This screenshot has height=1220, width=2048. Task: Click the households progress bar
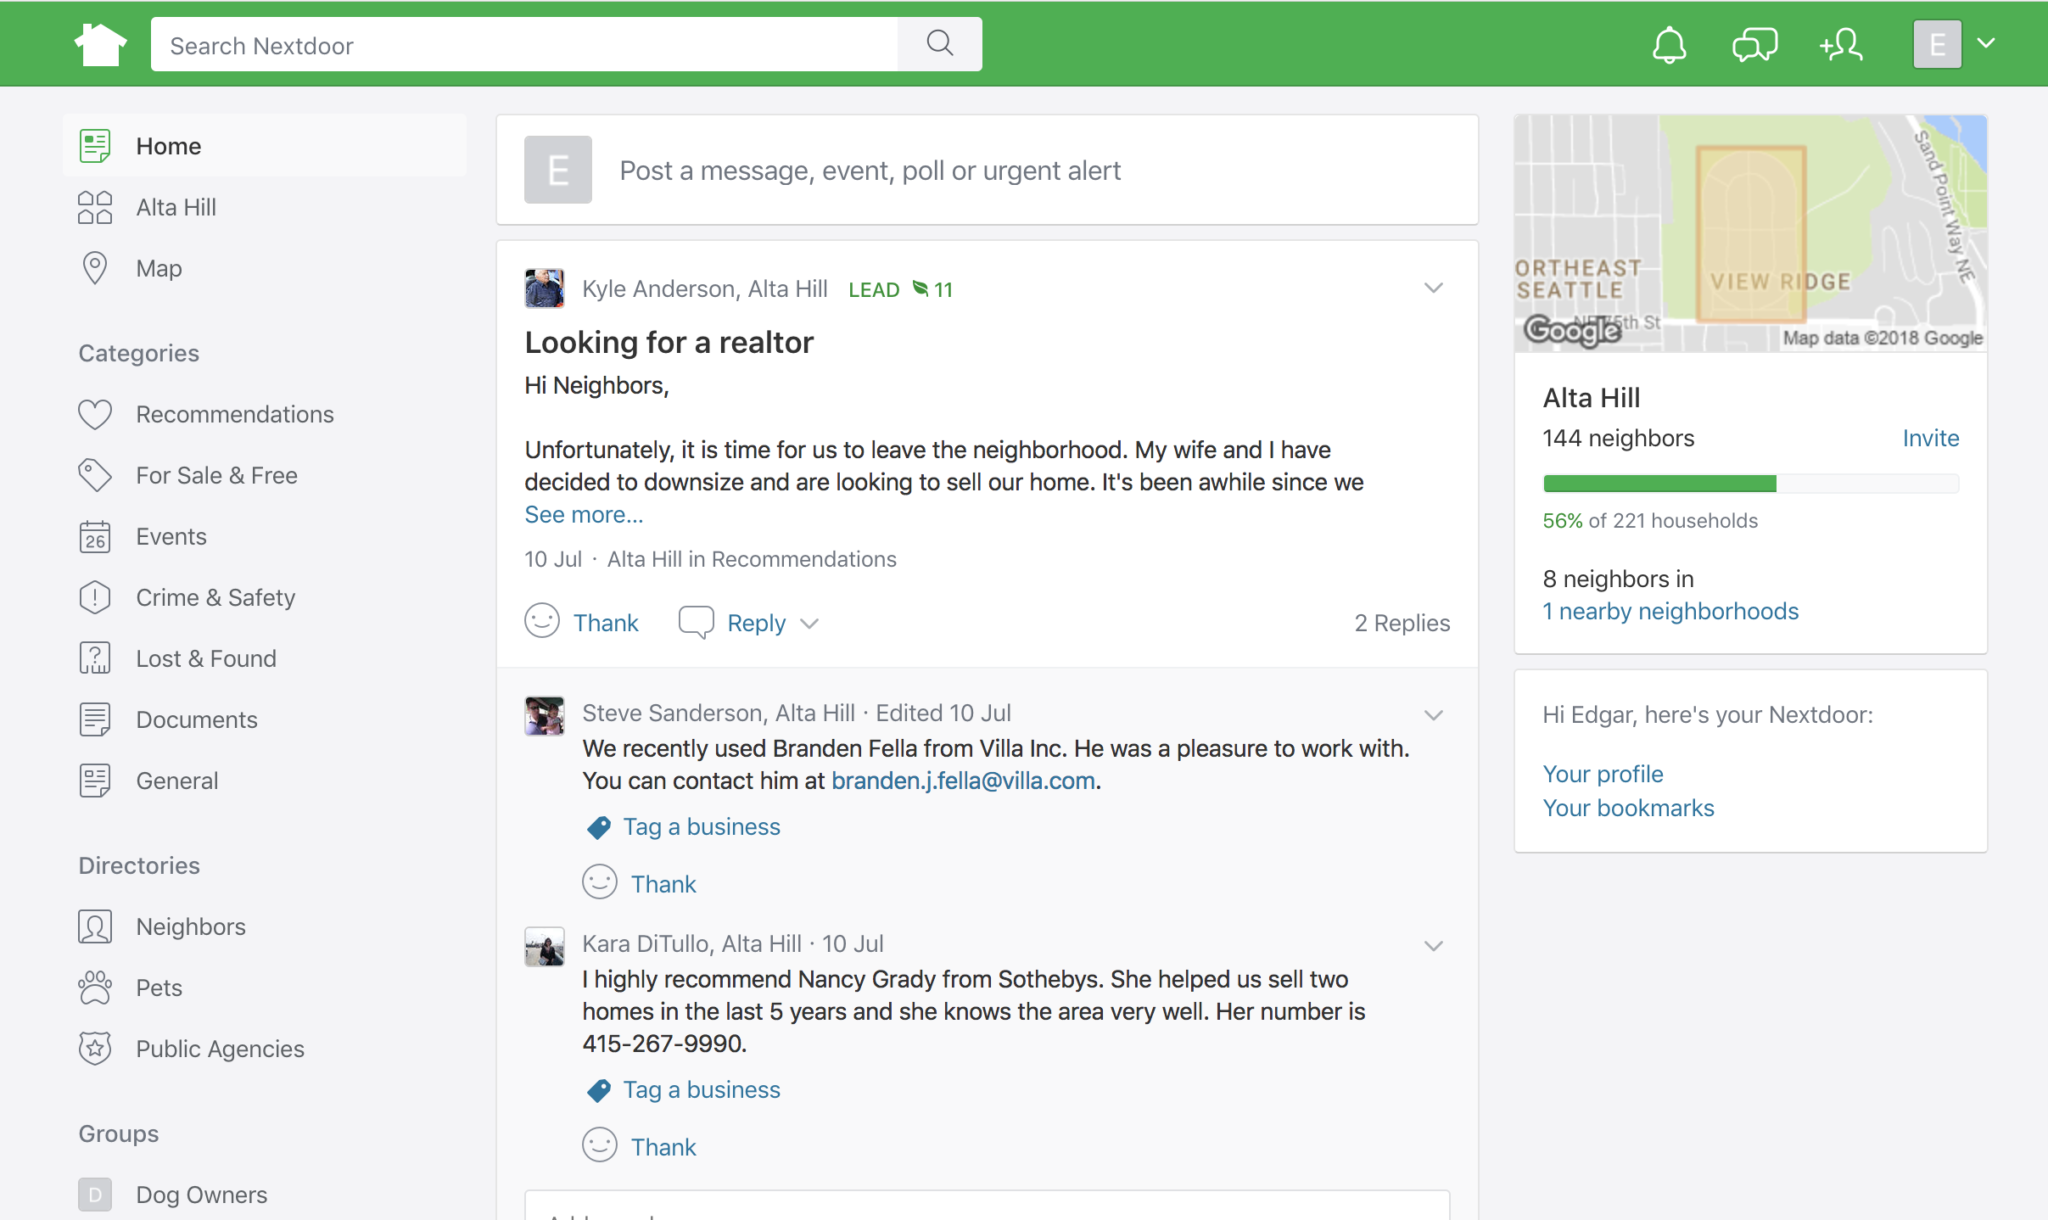click(x=1751, y=484)
